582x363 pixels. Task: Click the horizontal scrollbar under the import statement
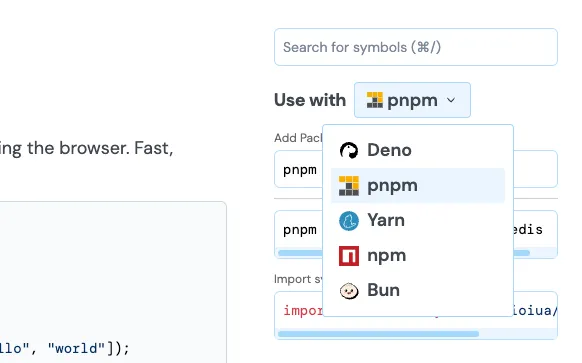pyautogui.click(x=378, y=334)
